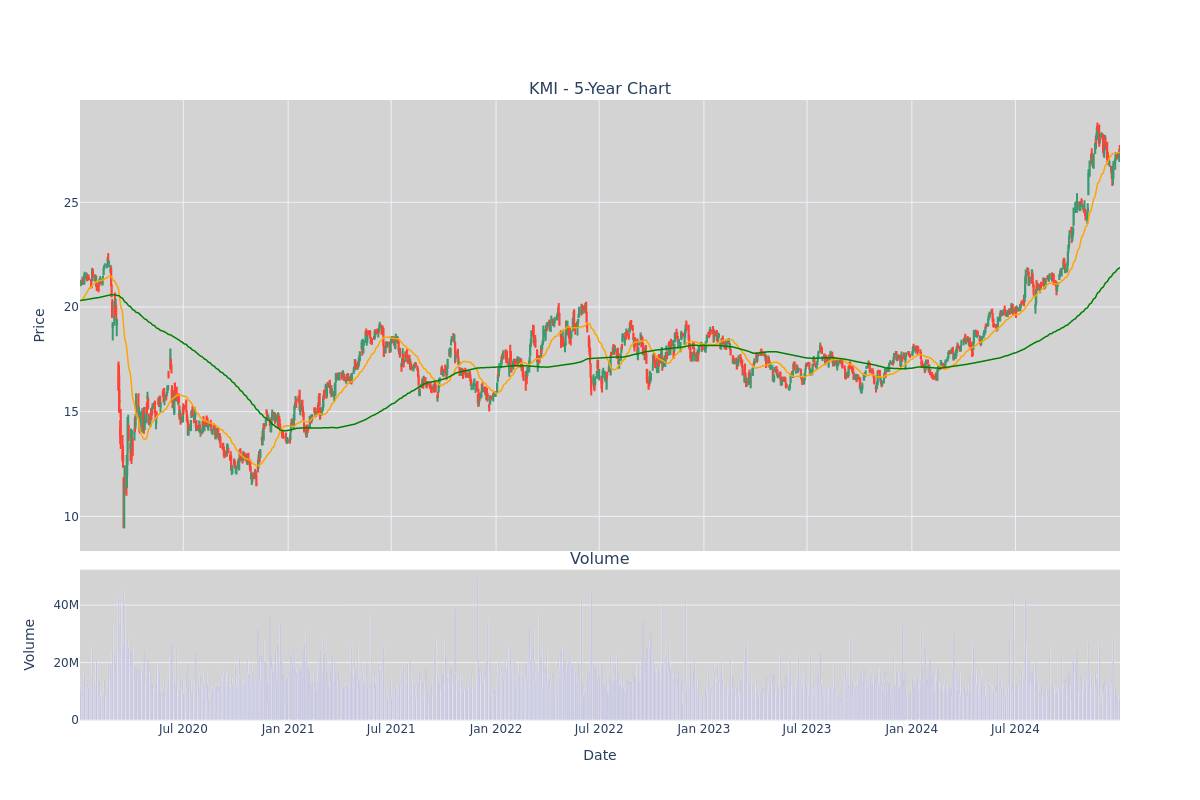Select the "Jul 2024" date tick label
Screen dimensions: 1200x800
click(x=1015, y=729)
